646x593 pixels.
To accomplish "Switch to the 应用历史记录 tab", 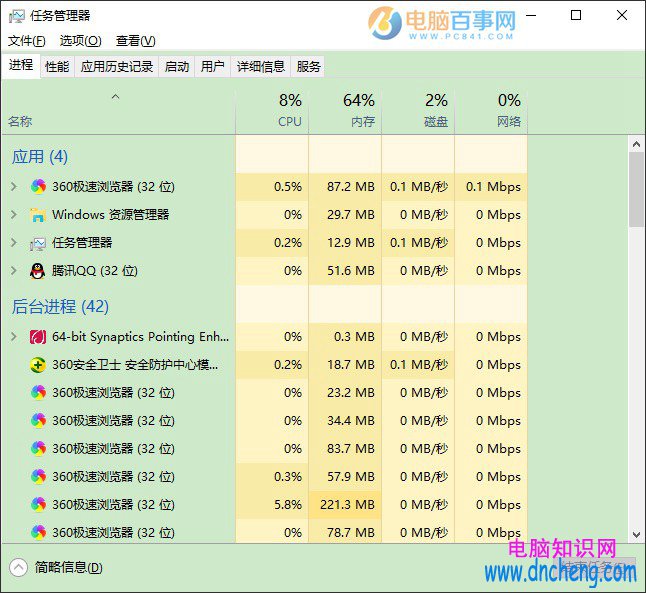I will [117, 66].
